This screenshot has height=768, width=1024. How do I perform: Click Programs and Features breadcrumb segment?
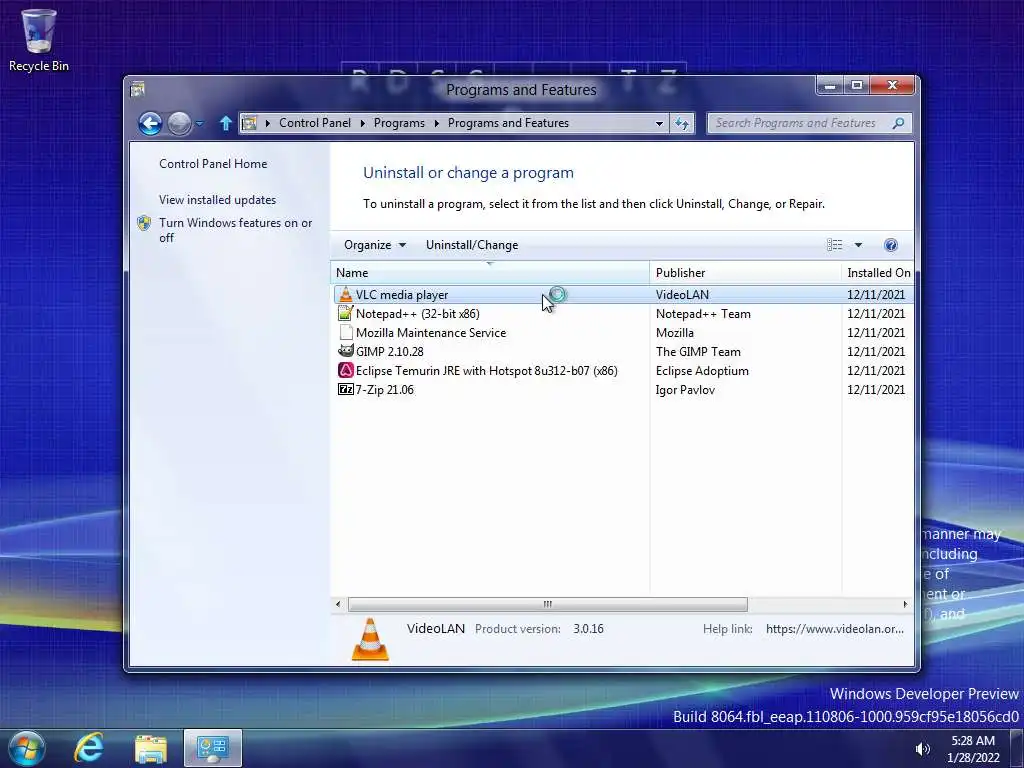(x=508, y=123)
